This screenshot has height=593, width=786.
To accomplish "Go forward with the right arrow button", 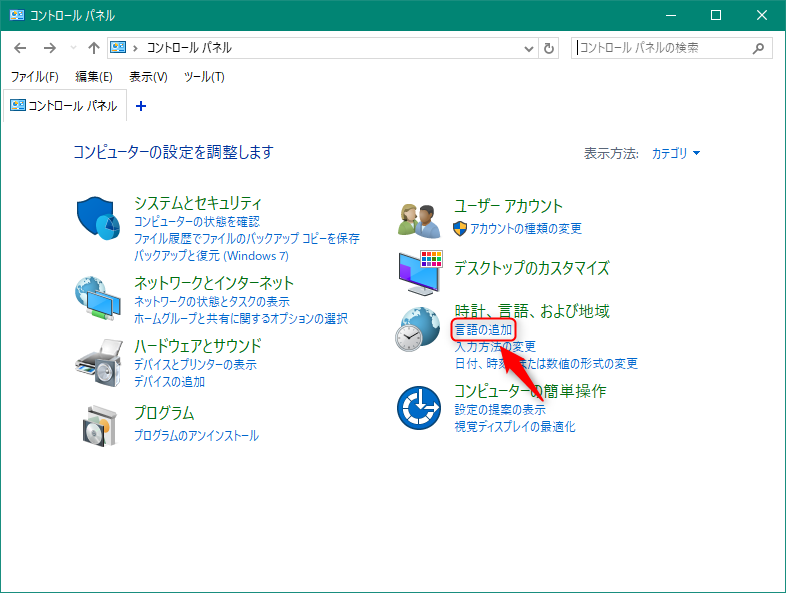I will tap(50, 48).
